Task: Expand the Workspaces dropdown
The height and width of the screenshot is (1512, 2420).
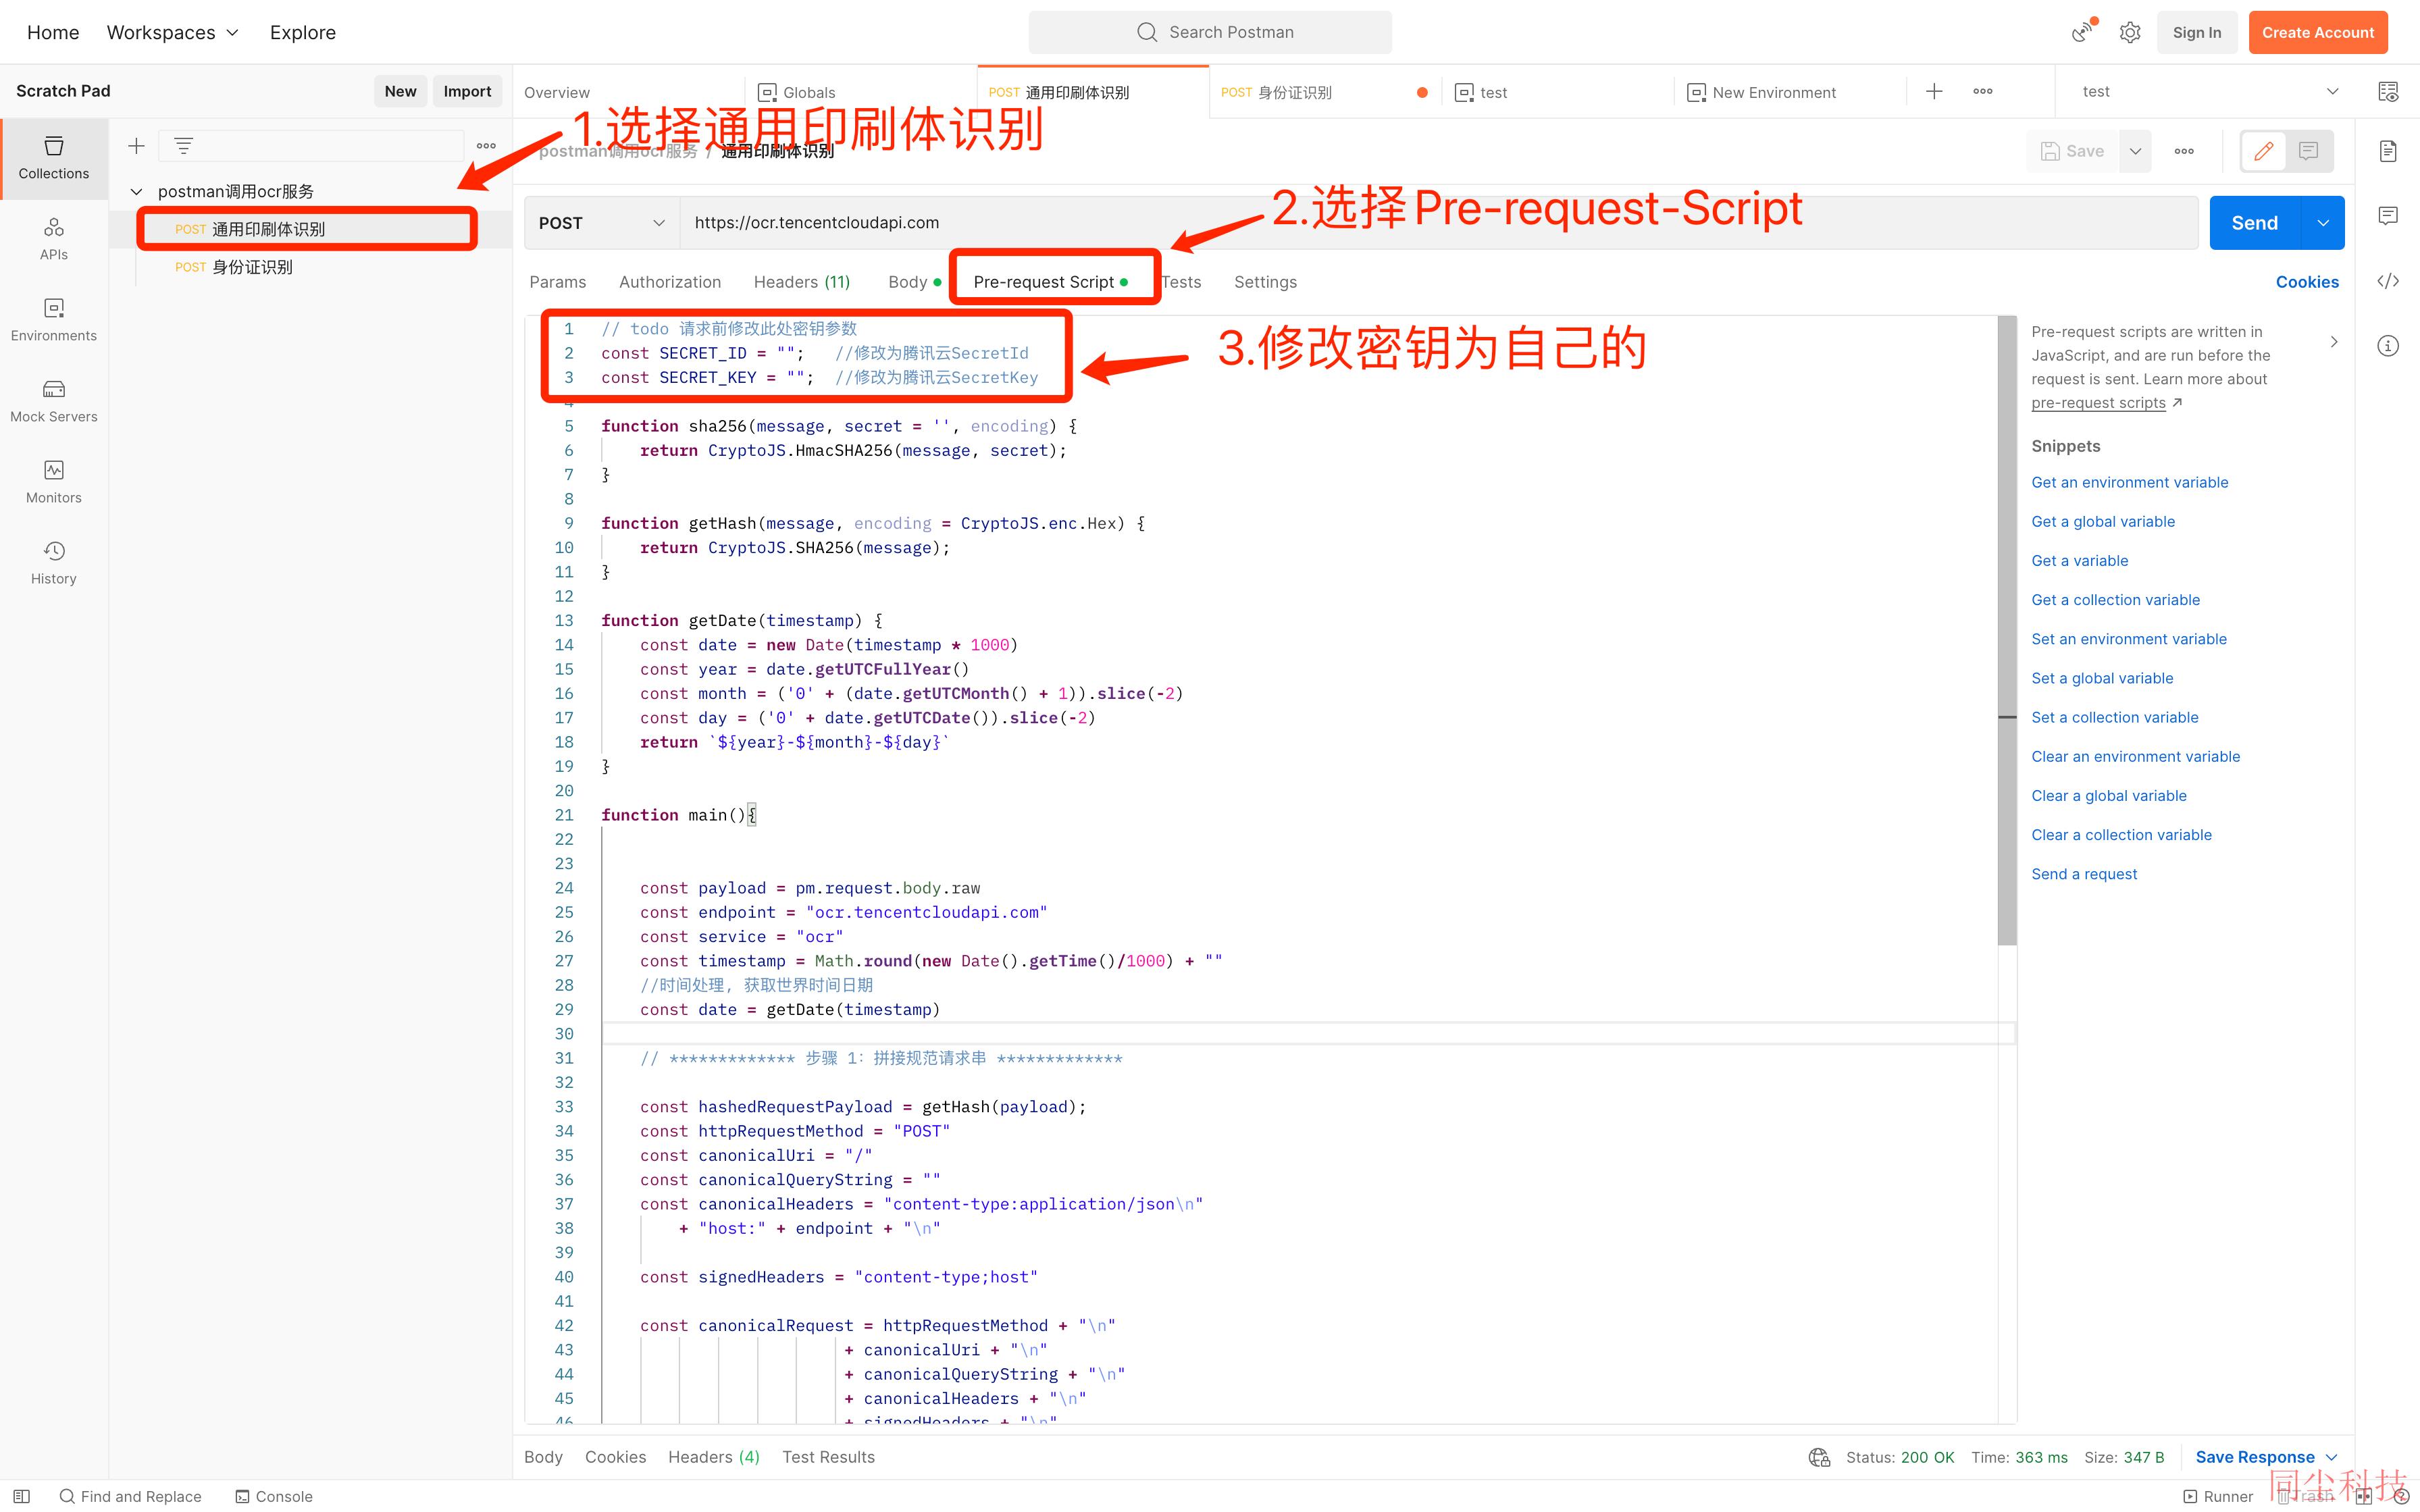Action: [x=173, y=32]
